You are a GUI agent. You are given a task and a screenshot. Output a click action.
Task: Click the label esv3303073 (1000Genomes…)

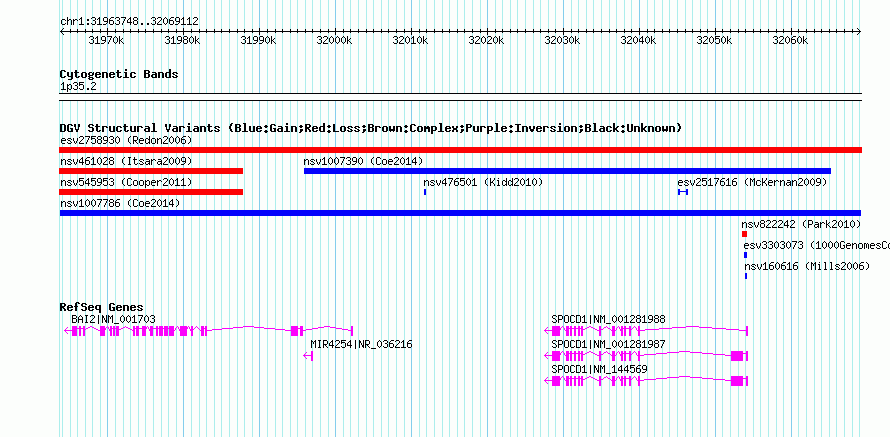[817, 245]
